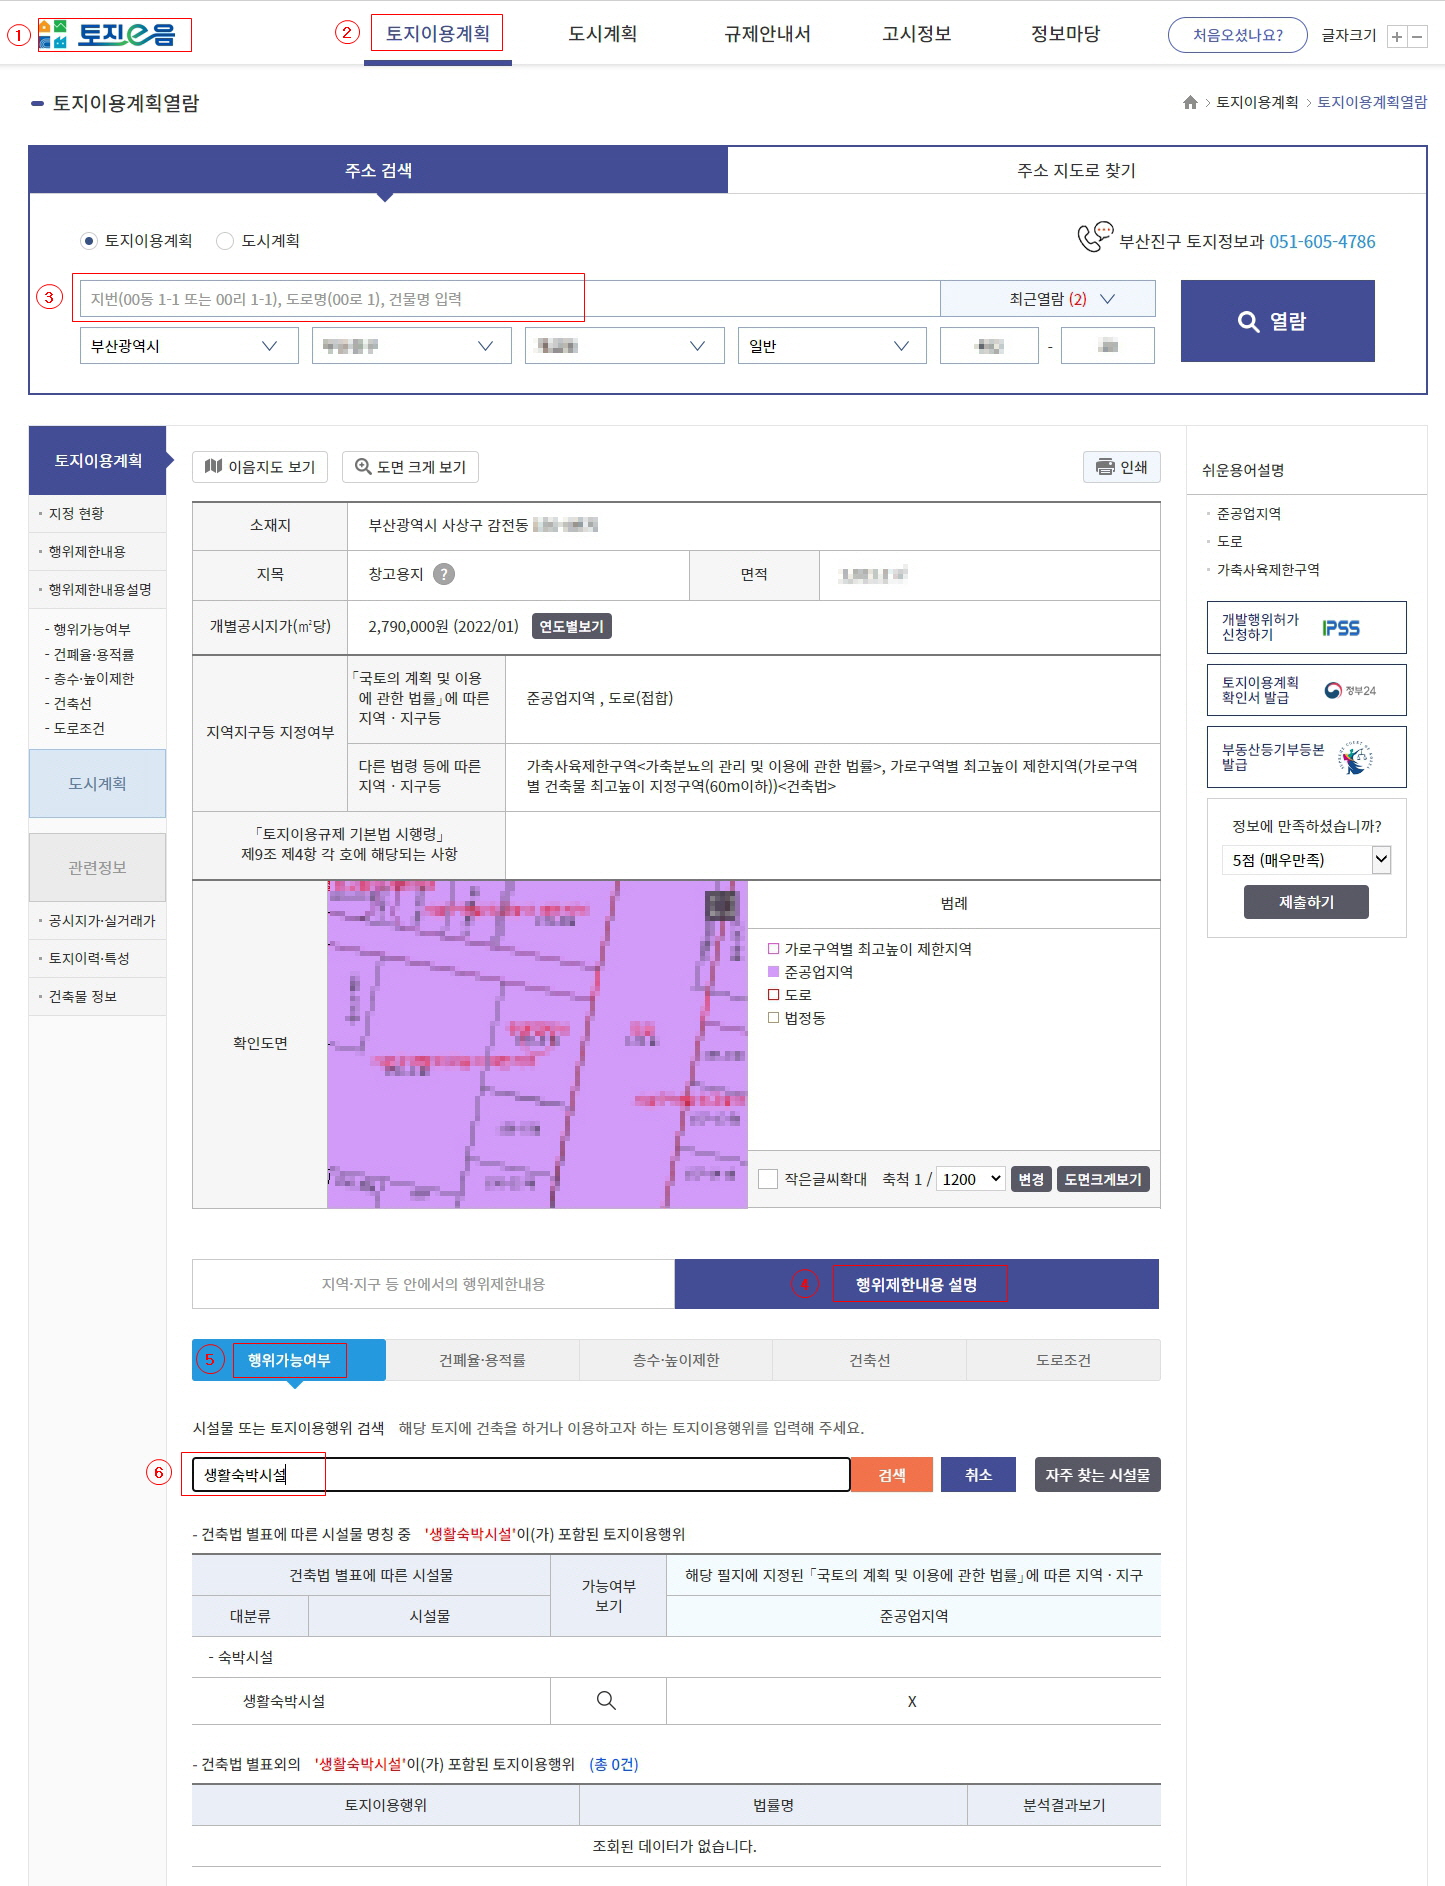Viewport: 1445px width, 1886px height.
Task: Select the 도시계획 radio button
Action: click(225, 241)
